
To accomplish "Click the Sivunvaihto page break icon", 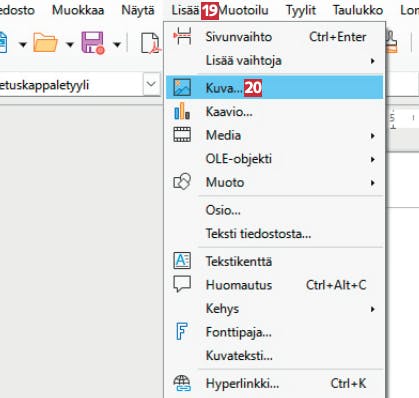I will (182, 36).
